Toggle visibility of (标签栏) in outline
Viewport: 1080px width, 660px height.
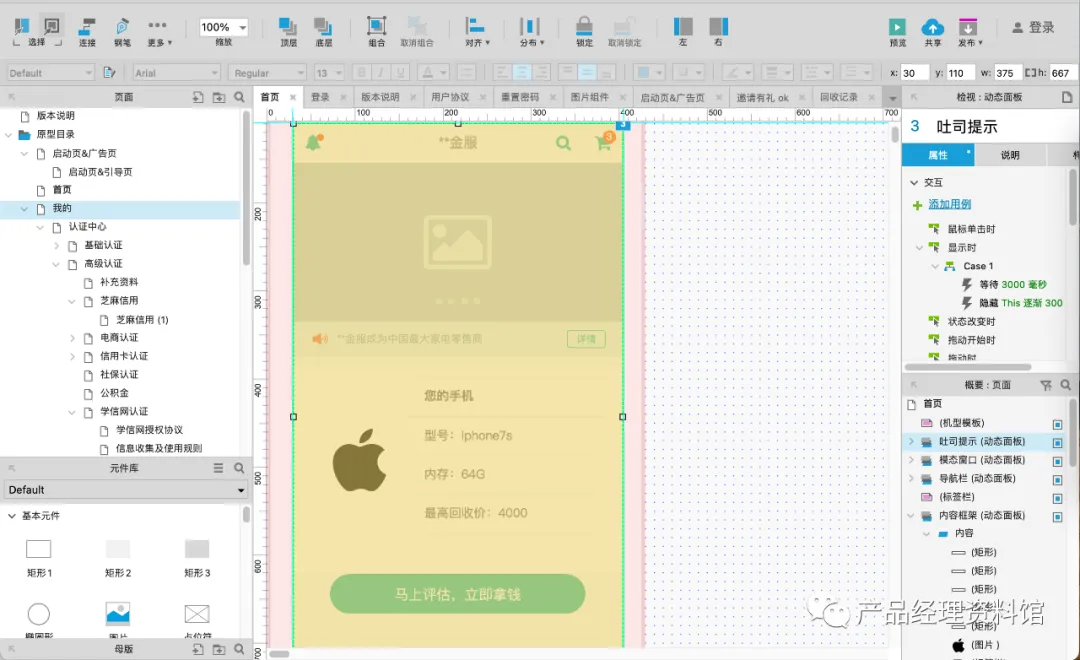tap(1057, 498)
